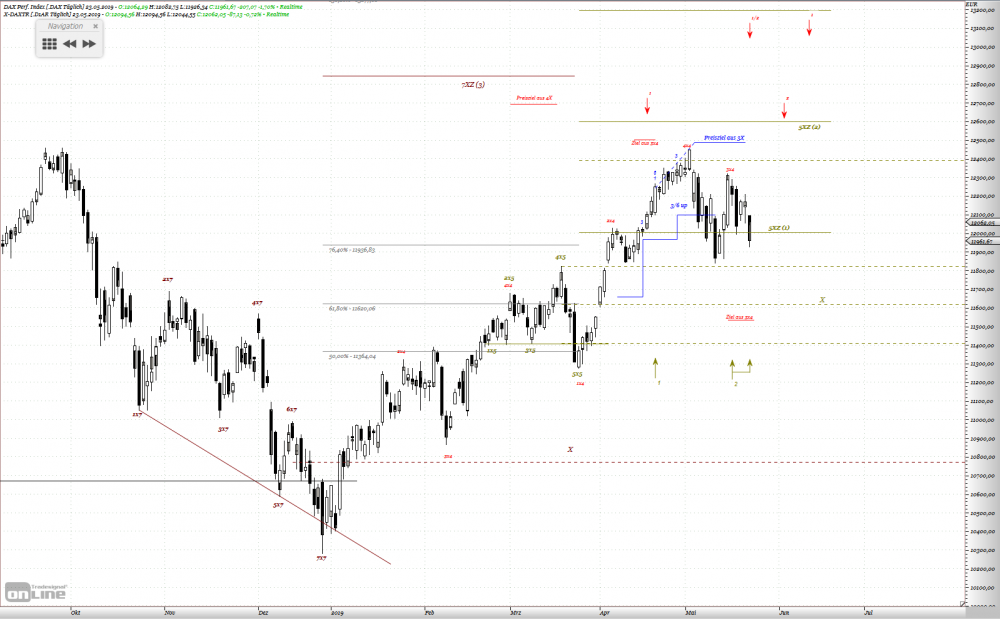Viewport: 1000px width, 619px height.
Task: Click the 7XZ (3) level label
Action: pyautogui.click(x=473, y=84)
